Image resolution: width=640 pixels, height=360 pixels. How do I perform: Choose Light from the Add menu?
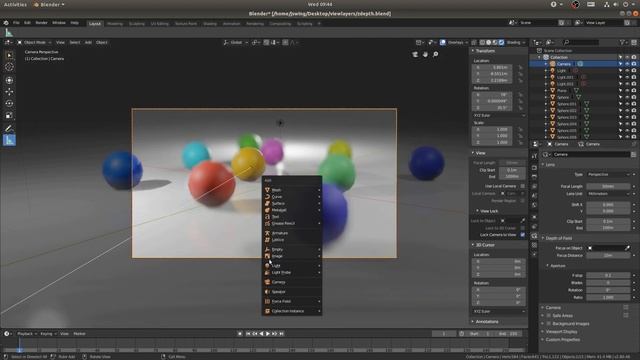pyautogui.click(x=292, y=266)
